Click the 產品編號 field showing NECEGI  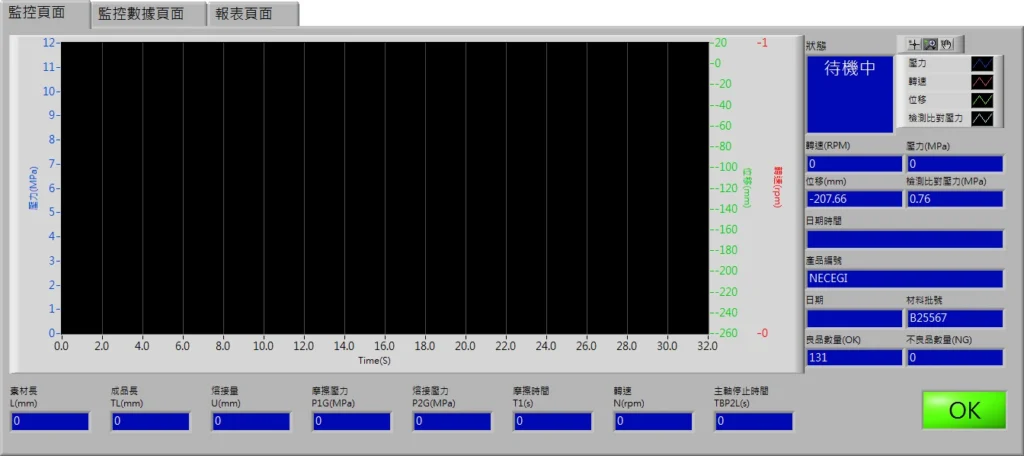pyautogui.click(x=904, y=278)
